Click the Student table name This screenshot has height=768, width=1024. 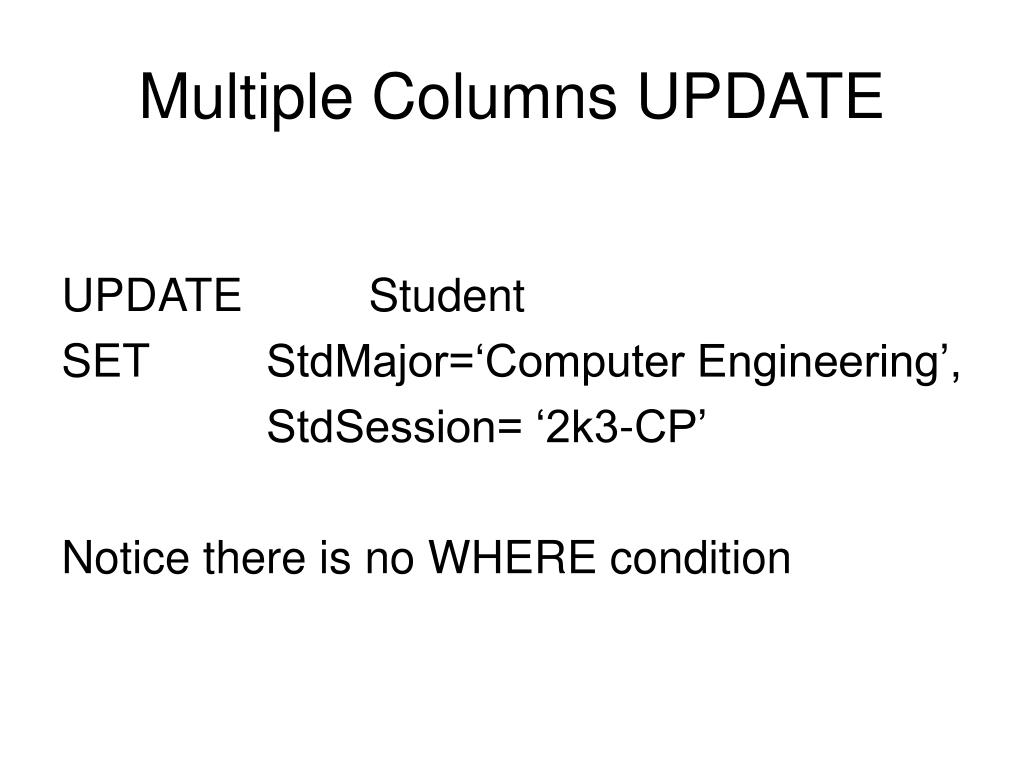447,296
